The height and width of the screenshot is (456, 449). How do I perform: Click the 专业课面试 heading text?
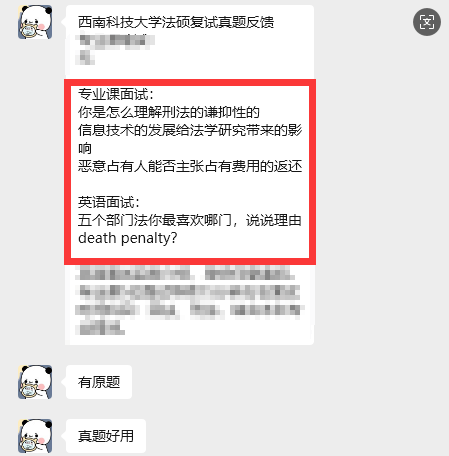click(x=116, y=94)
